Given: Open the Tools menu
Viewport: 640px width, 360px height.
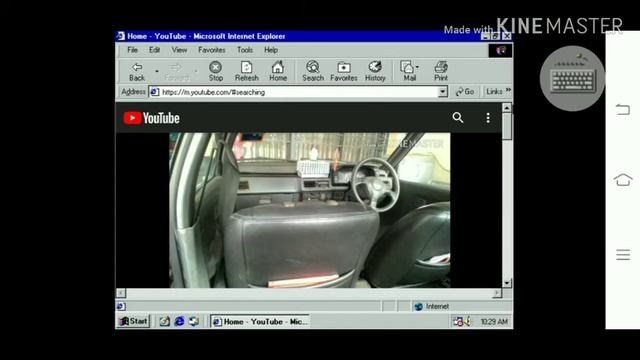Looking at the screenshot, I should click(245, 50).
